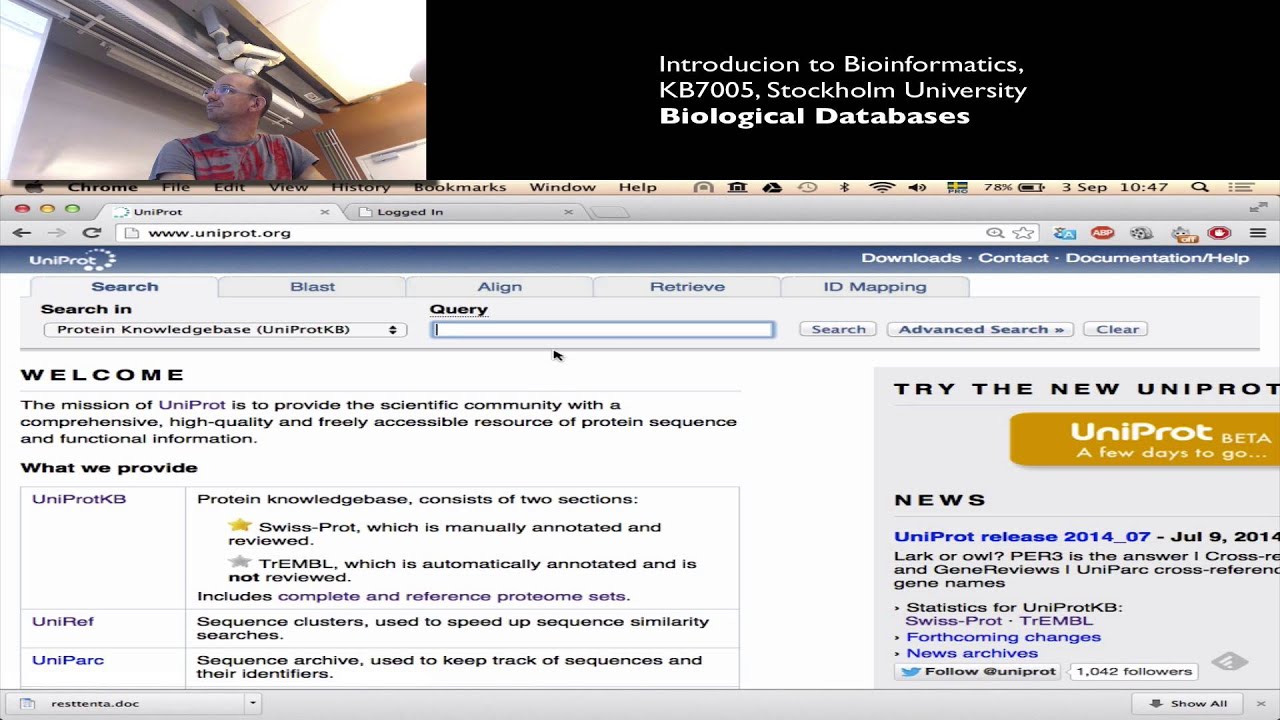The width and height of the screenshot is (1280, 720).
Task: Open the Help menu
Action: click(x=637, y=187)
